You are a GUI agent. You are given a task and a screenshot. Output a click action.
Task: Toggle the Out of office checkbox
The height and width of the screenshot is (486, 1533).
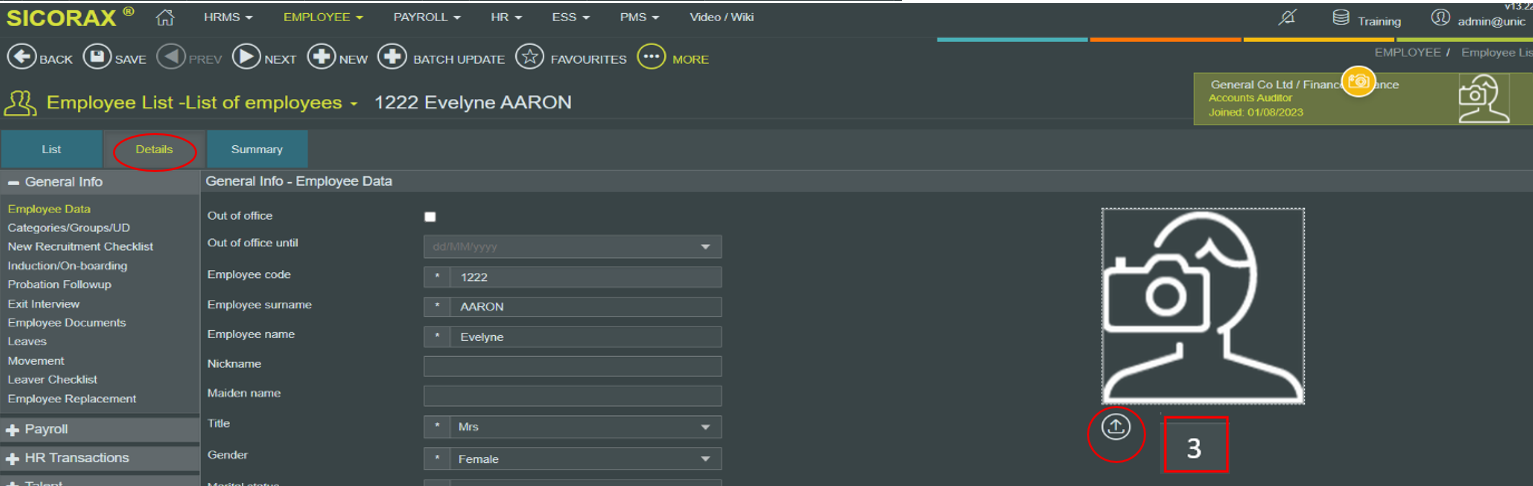430,217
